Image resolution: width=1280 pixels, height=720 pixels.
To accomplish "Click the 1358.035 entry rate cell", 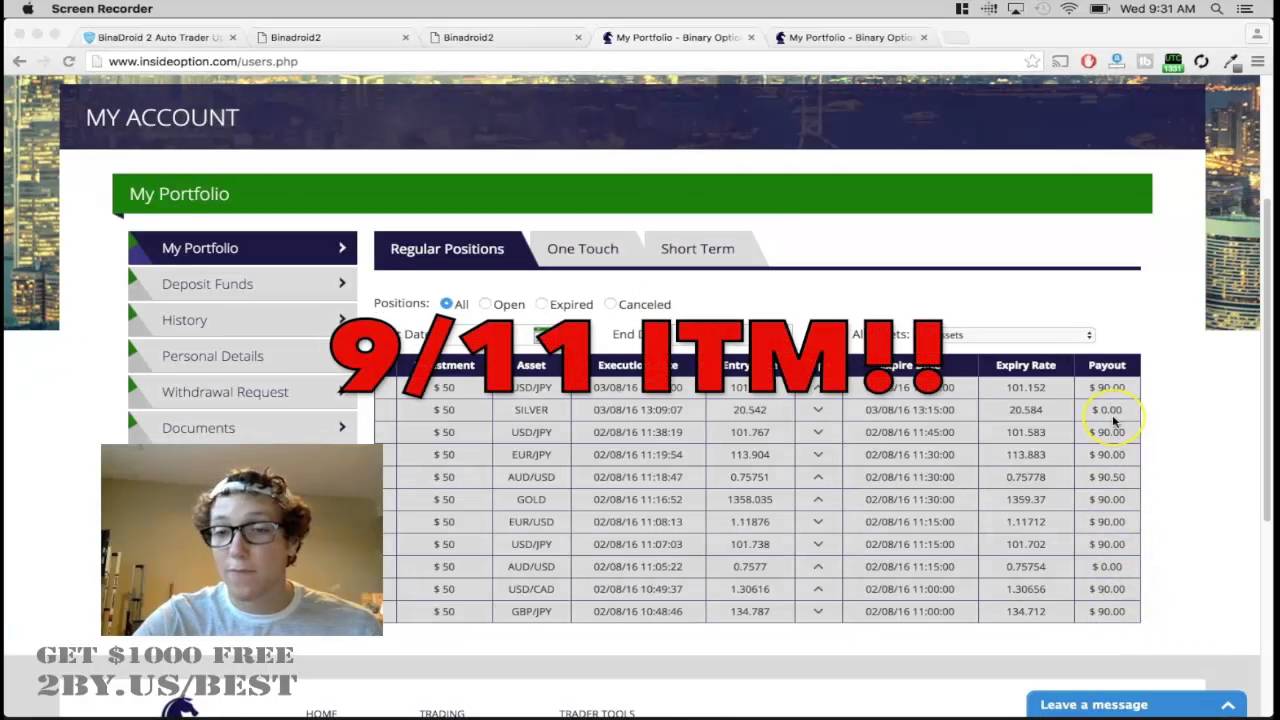I will point(752,500).
